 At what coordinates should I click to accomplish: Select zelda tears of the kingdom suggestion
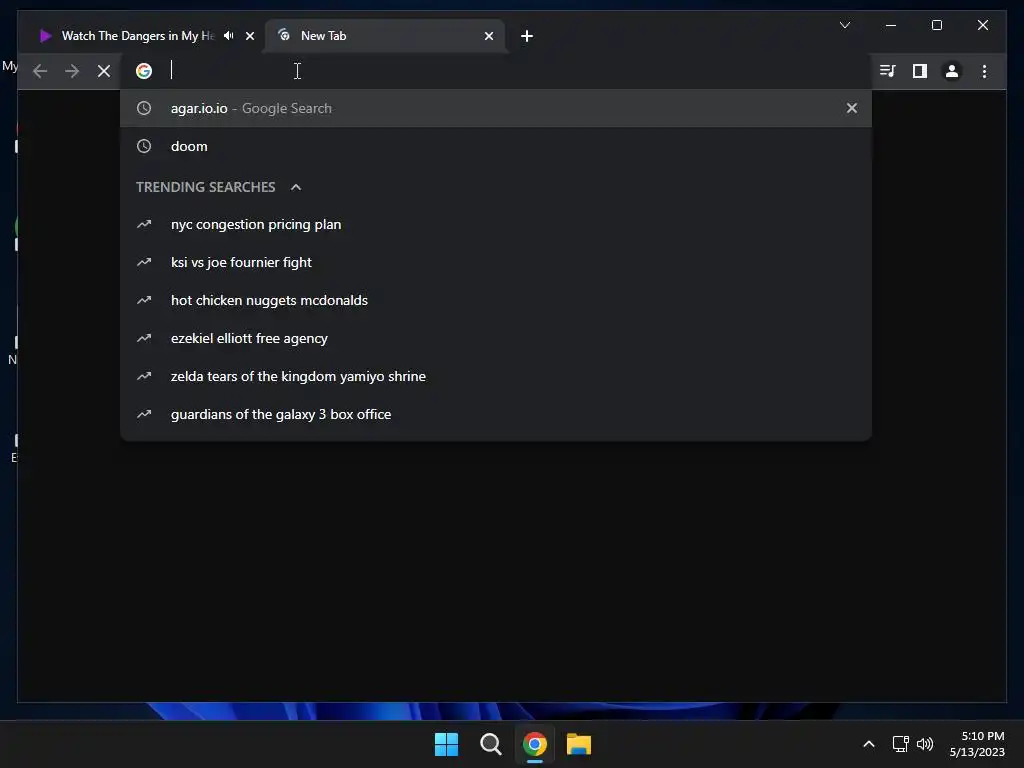496,376
